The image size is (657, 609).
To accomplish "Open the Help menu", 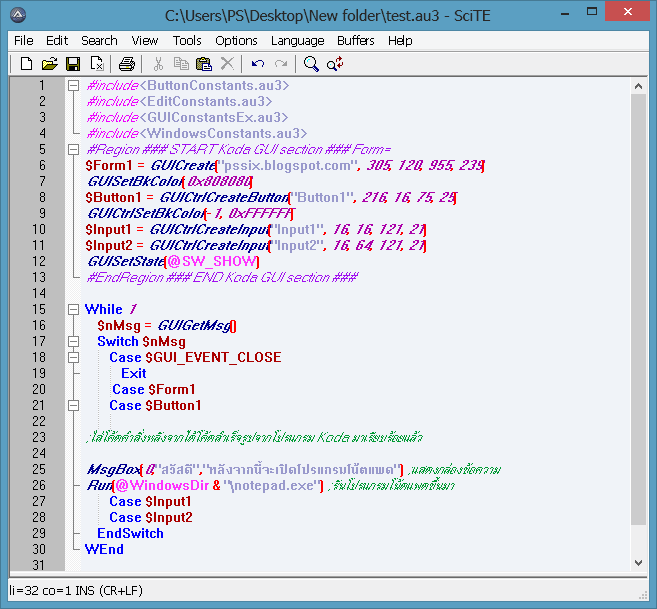I will [x=400, y=41].
